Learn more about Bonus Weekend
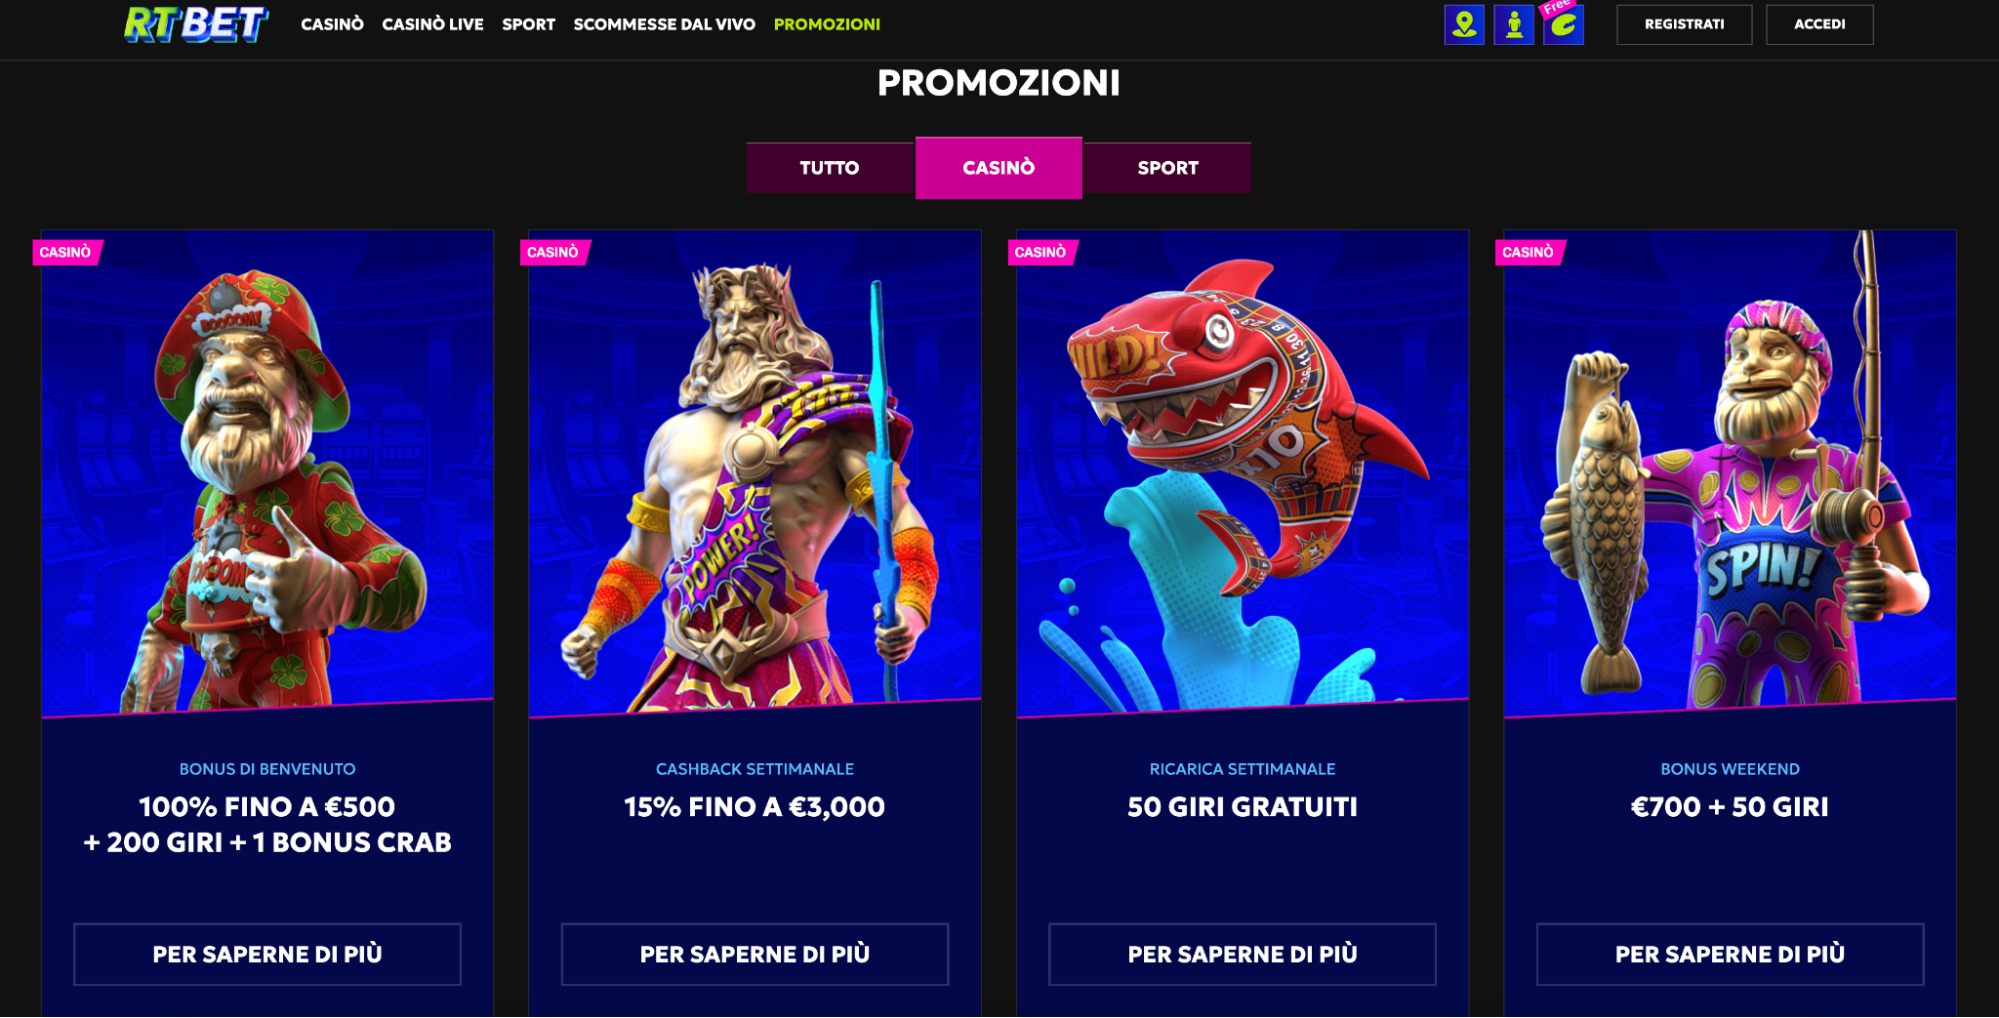Image resolution: width=1999 pixels, height=1018 pixels. (x=1730, y=954)
